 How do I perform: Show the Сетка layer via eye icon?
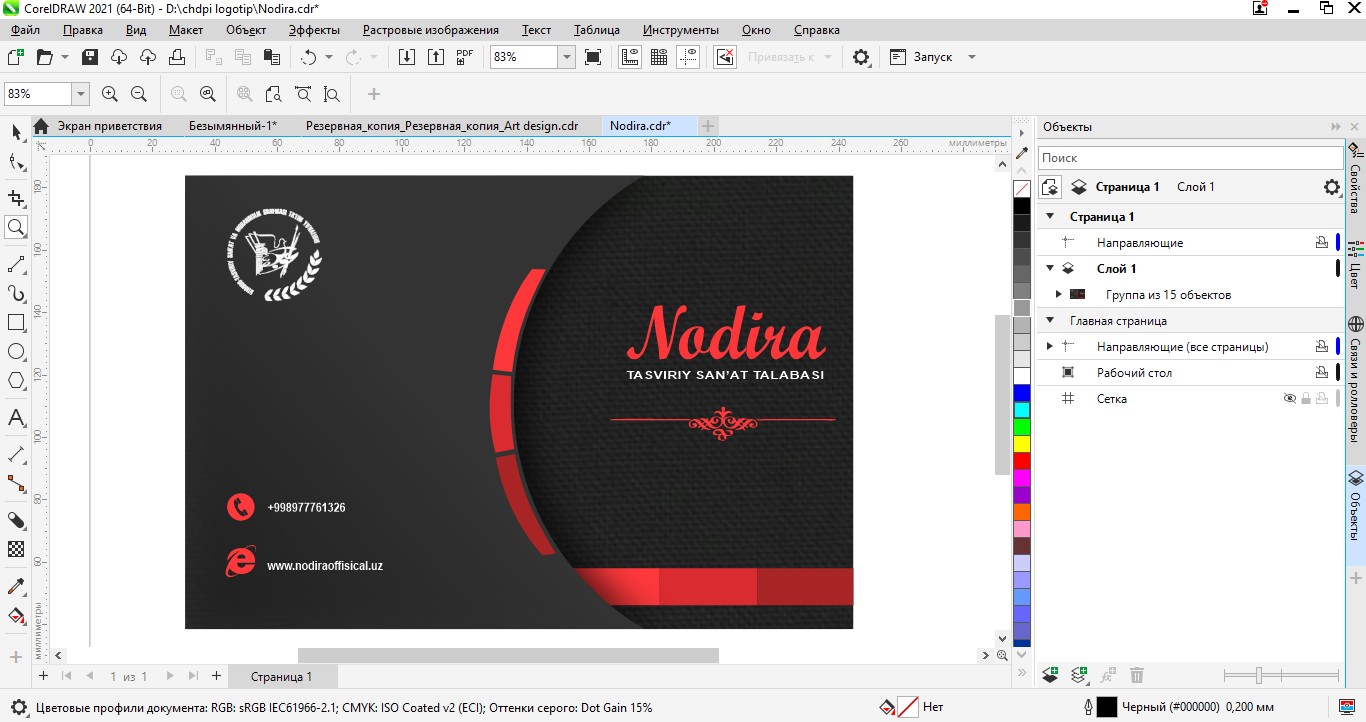[x=1290, y=398]
